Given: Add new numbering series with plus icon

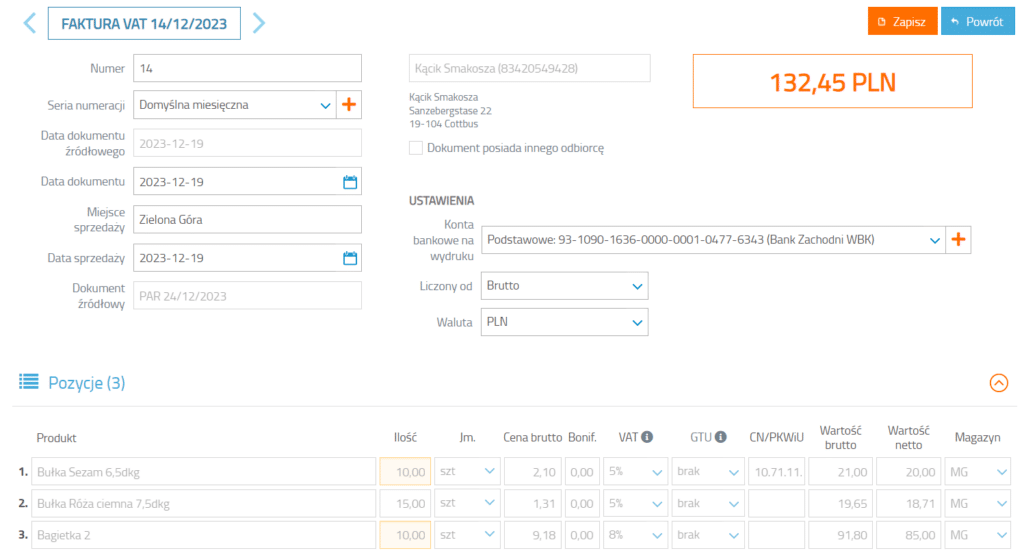Looking at the screenshot, I should 349,104.
